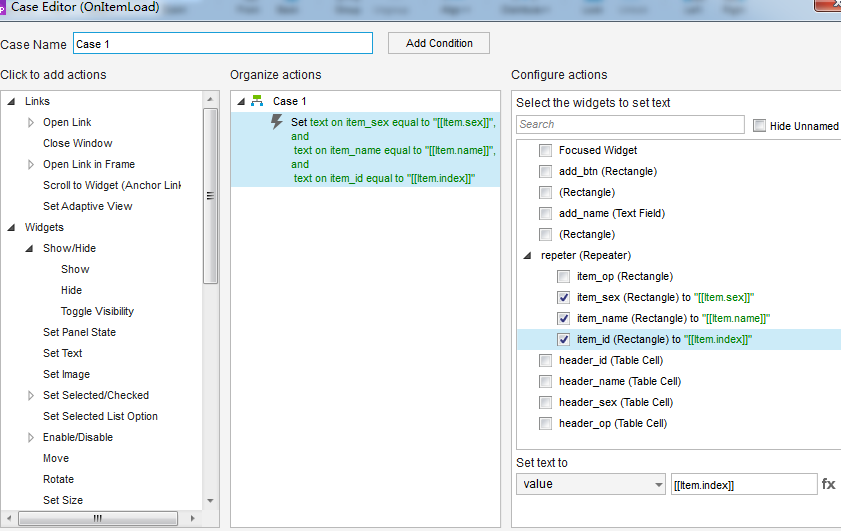Click the actions list scroll down arrow
The image size is (841, 531).
point(210,500)
